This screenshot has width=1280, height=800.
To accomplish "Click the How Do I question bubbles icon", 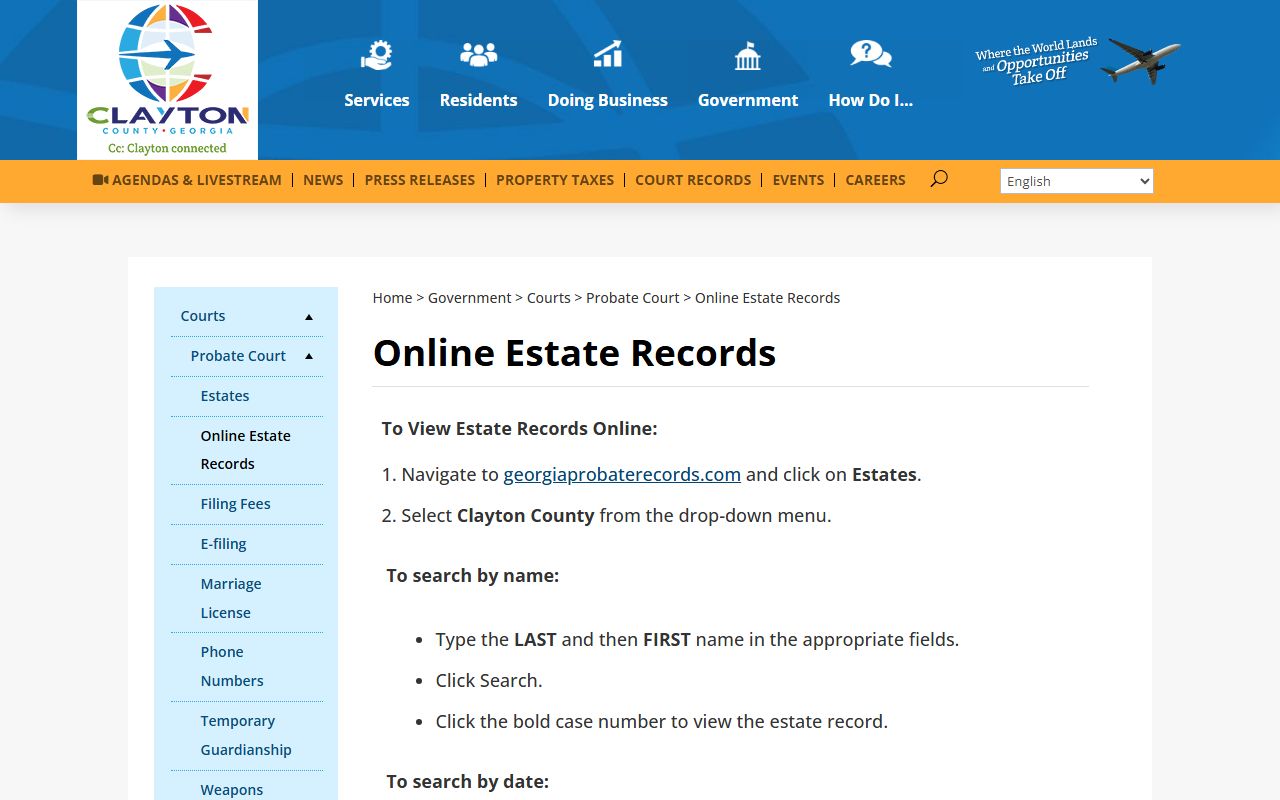I will point(870,54).
